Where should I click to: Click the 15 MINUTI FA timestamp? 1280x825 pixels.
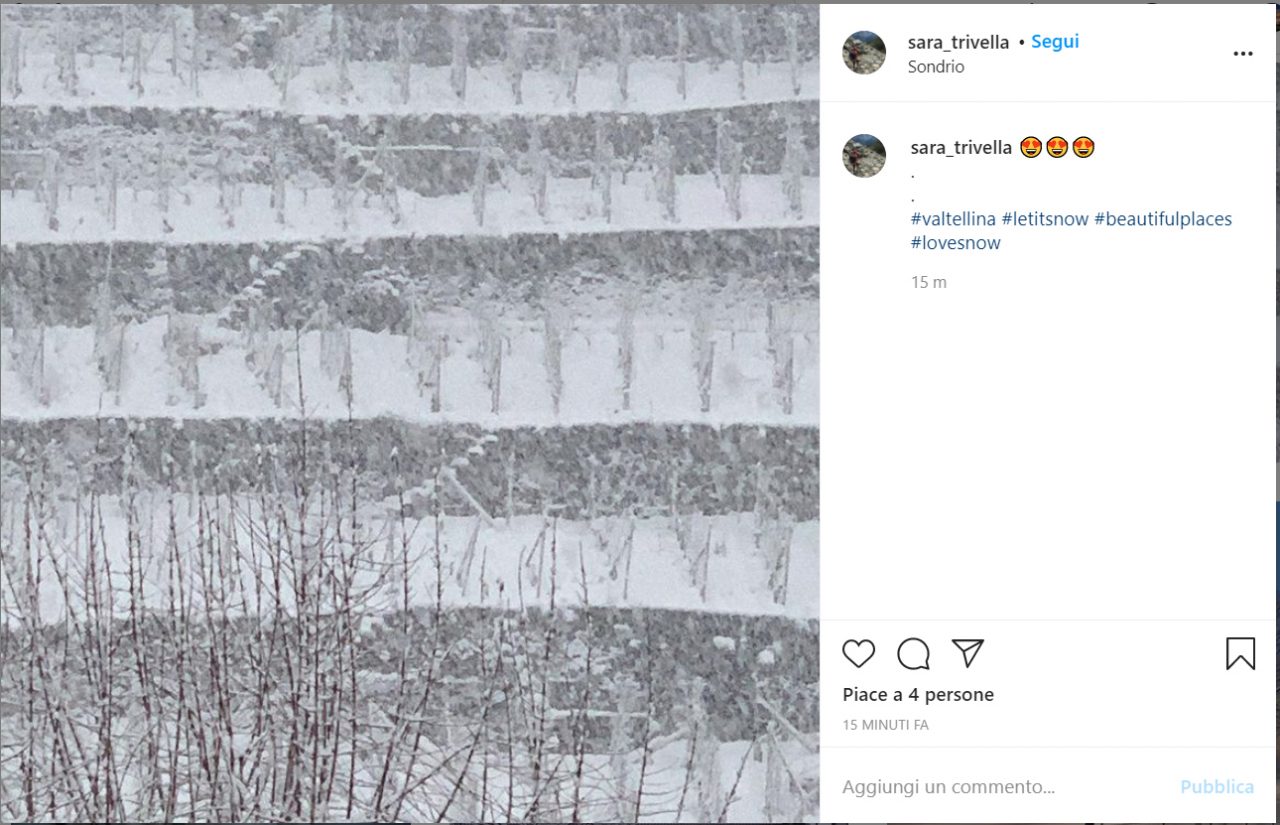click(x=885, y=725)
